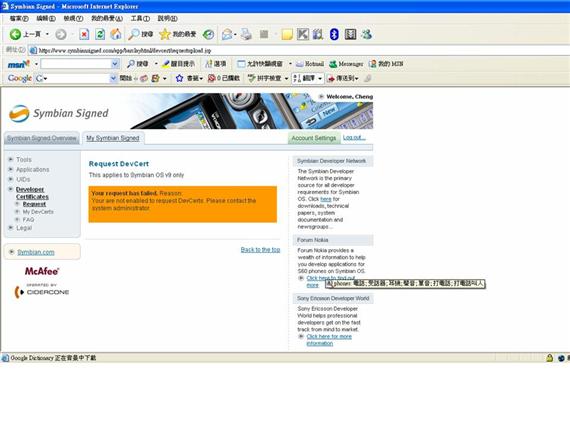Open the Account Settings tab
570x428 pixels.
click(x=314, y=138)
